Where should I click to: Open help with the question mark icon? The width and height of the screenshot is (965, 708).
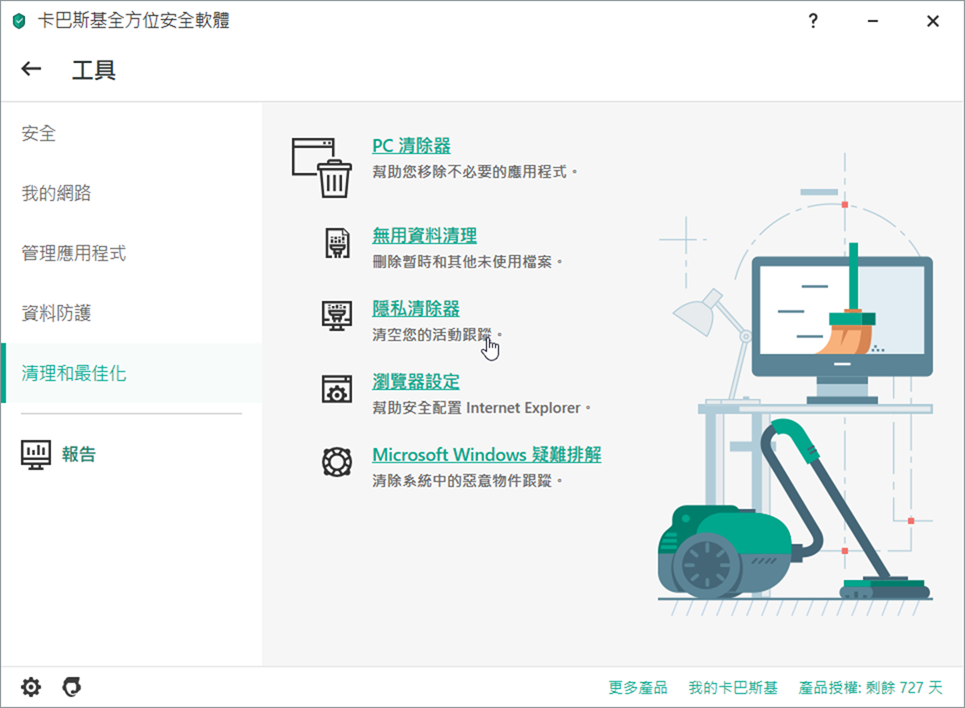tap(813, 21)
